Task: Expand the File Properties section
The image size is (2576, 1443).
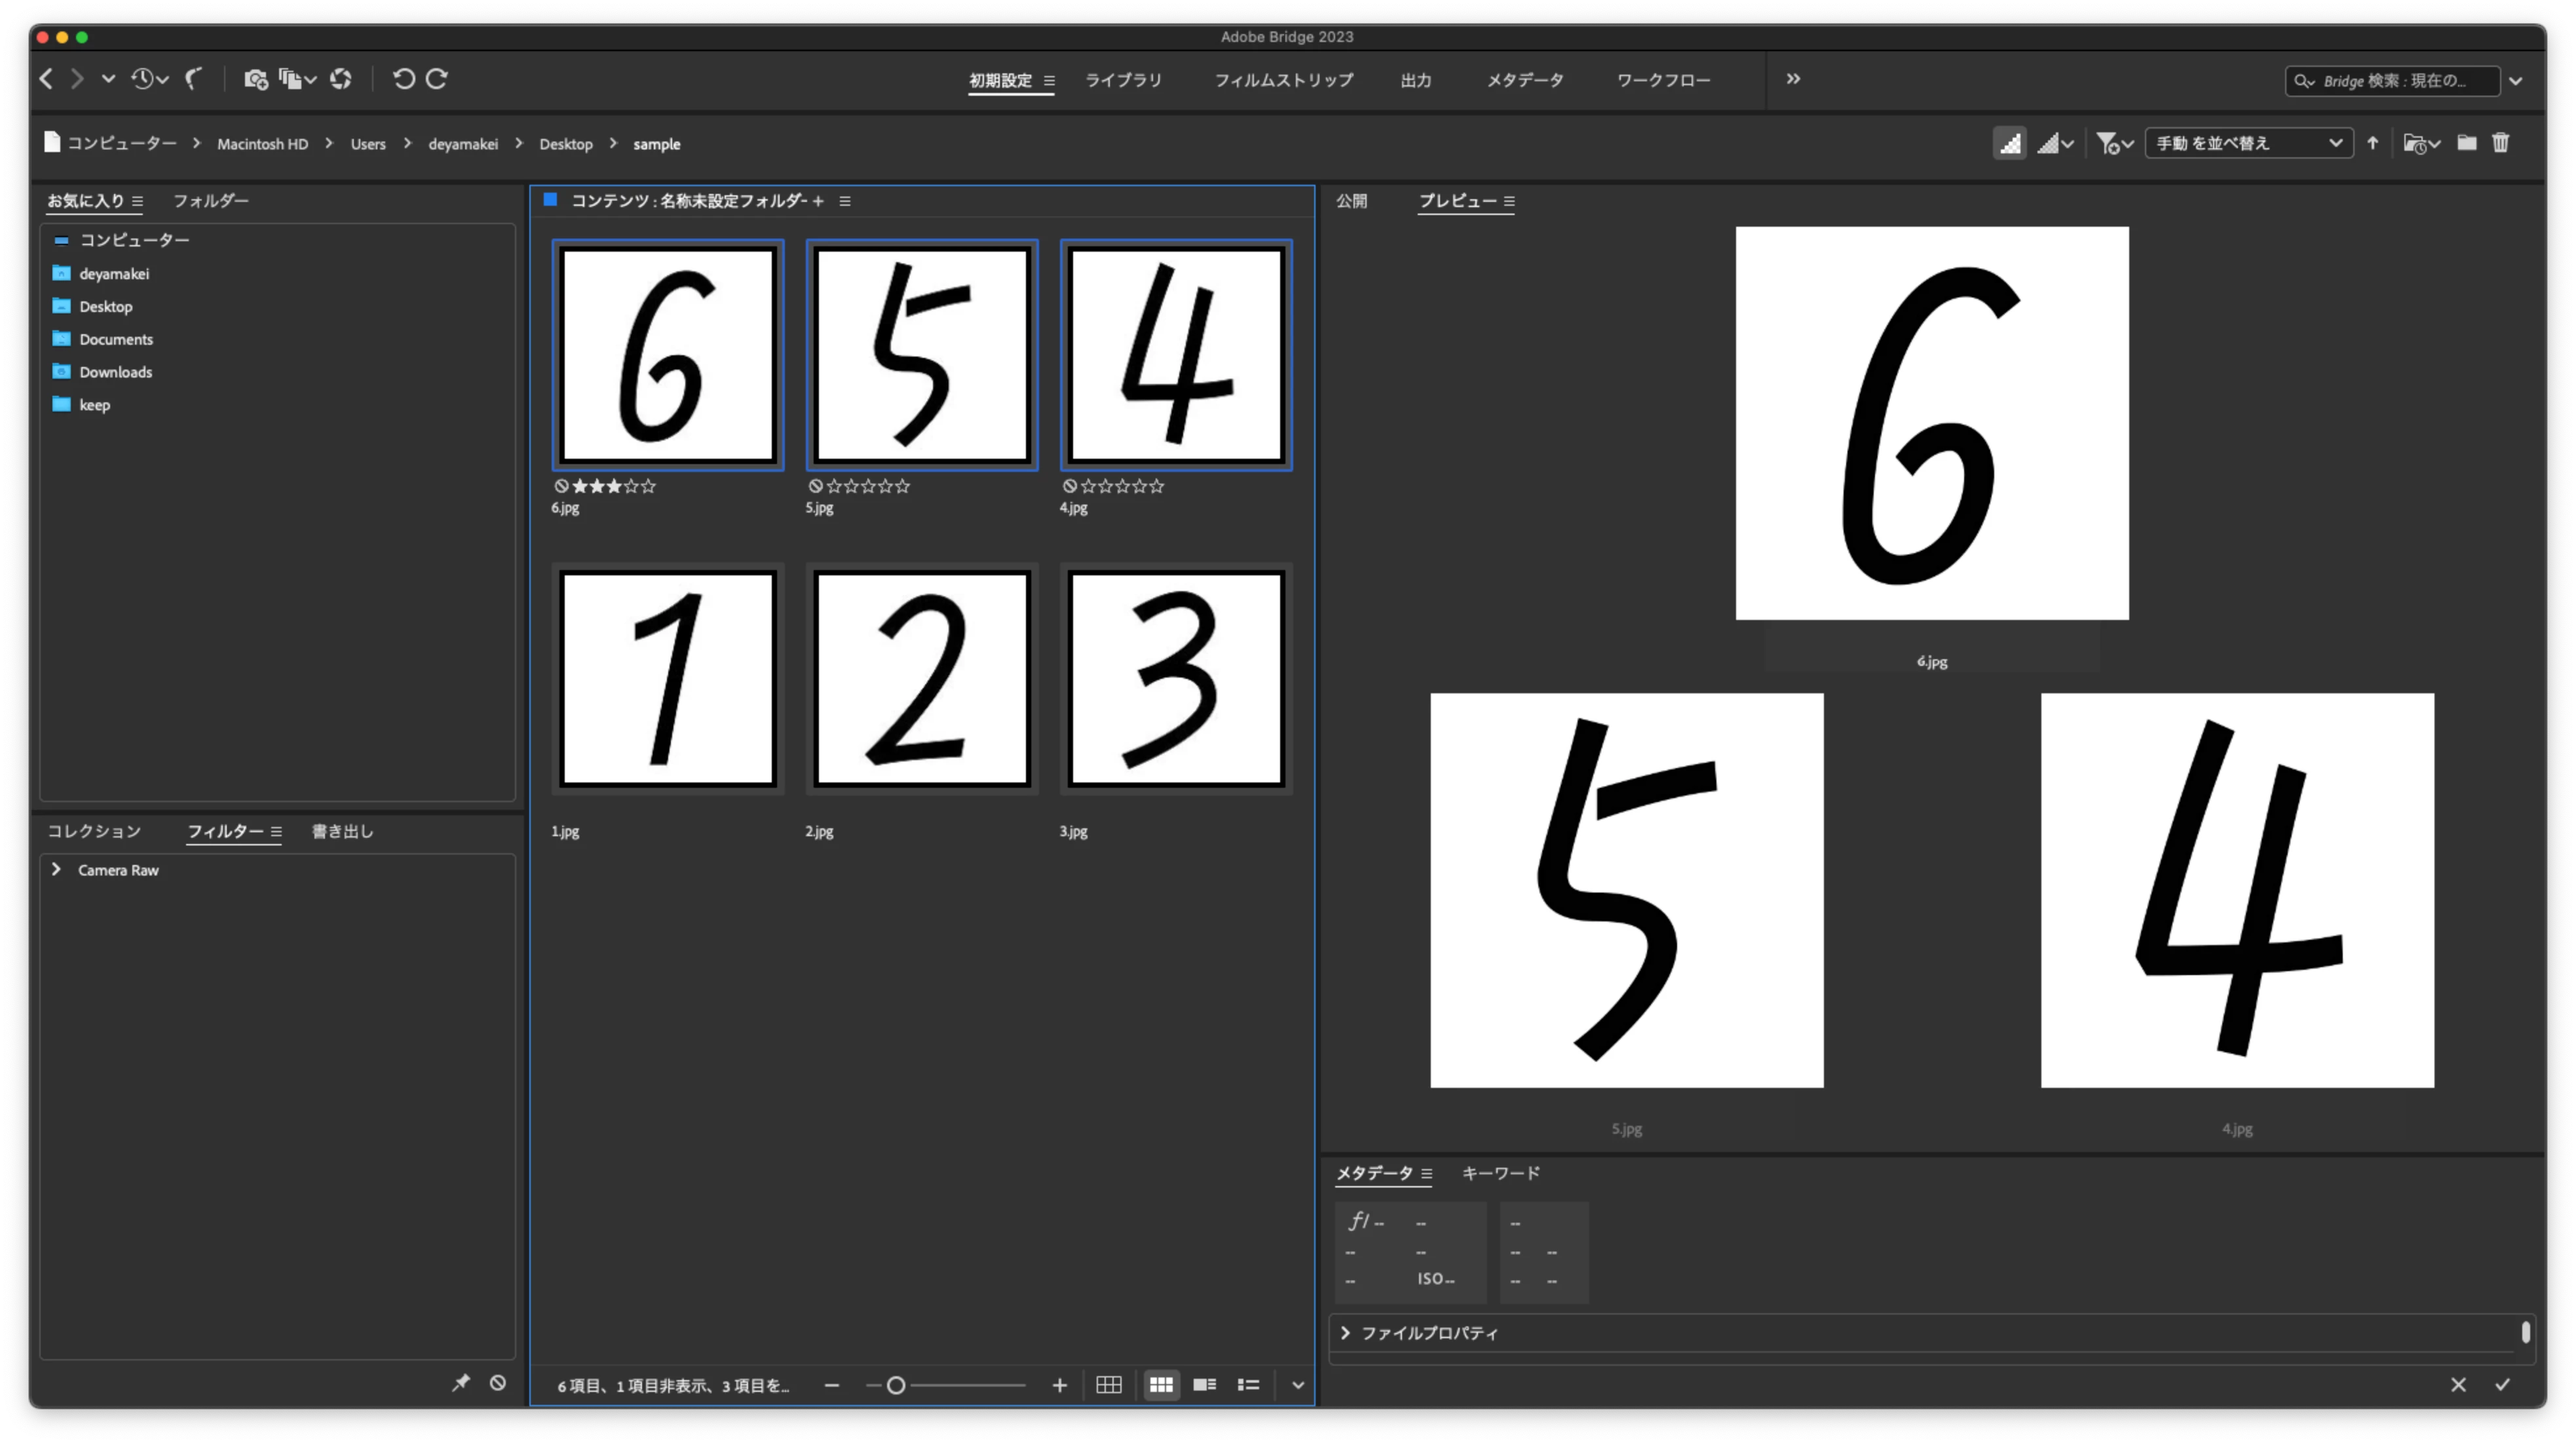Action: coord(1345,1333)
